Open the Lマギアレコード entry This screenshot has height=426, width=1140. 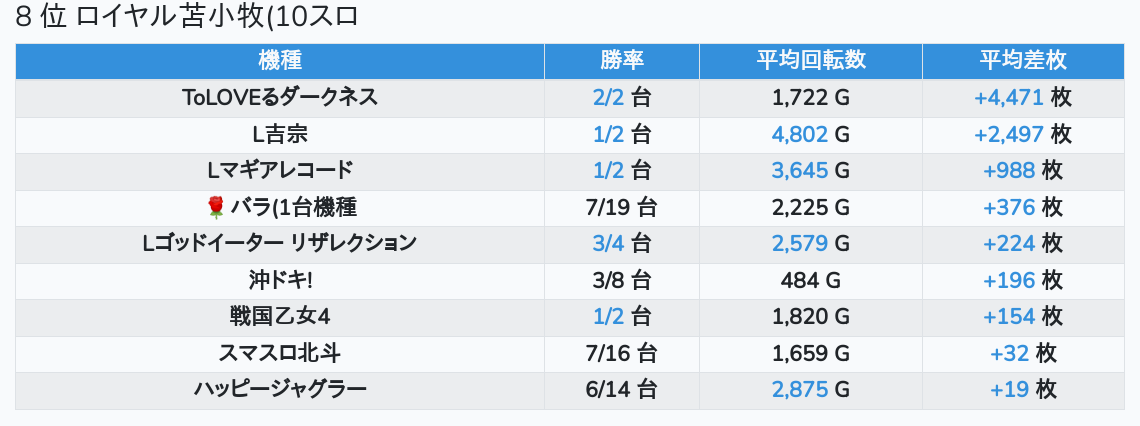pyautogui.click(x=280, y=171)
